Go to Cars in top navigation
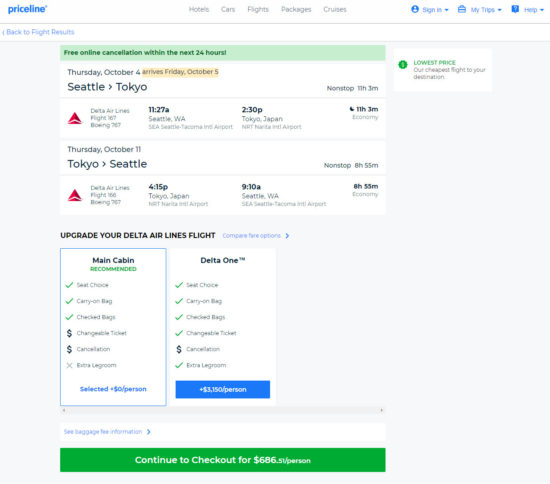 click(x=228, y=9)
